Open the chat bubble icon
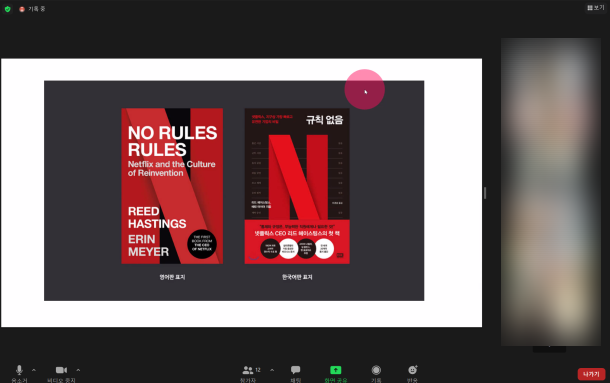This screenshot has height=383, width=610. (x=296, y=370)
